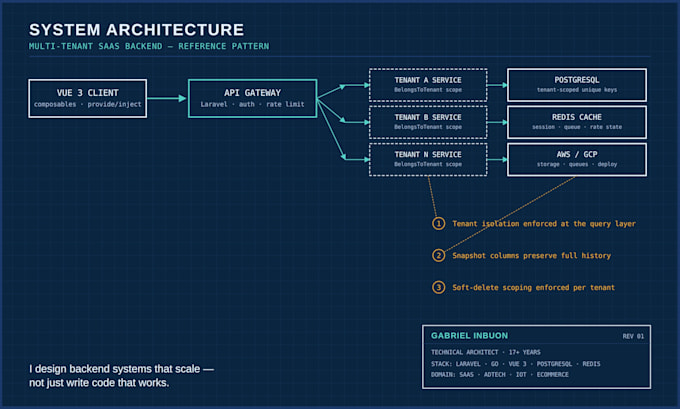Click "storage · queues · deploy" text
The width and height of the screenshot is (680, 409).
pos(577,164)
